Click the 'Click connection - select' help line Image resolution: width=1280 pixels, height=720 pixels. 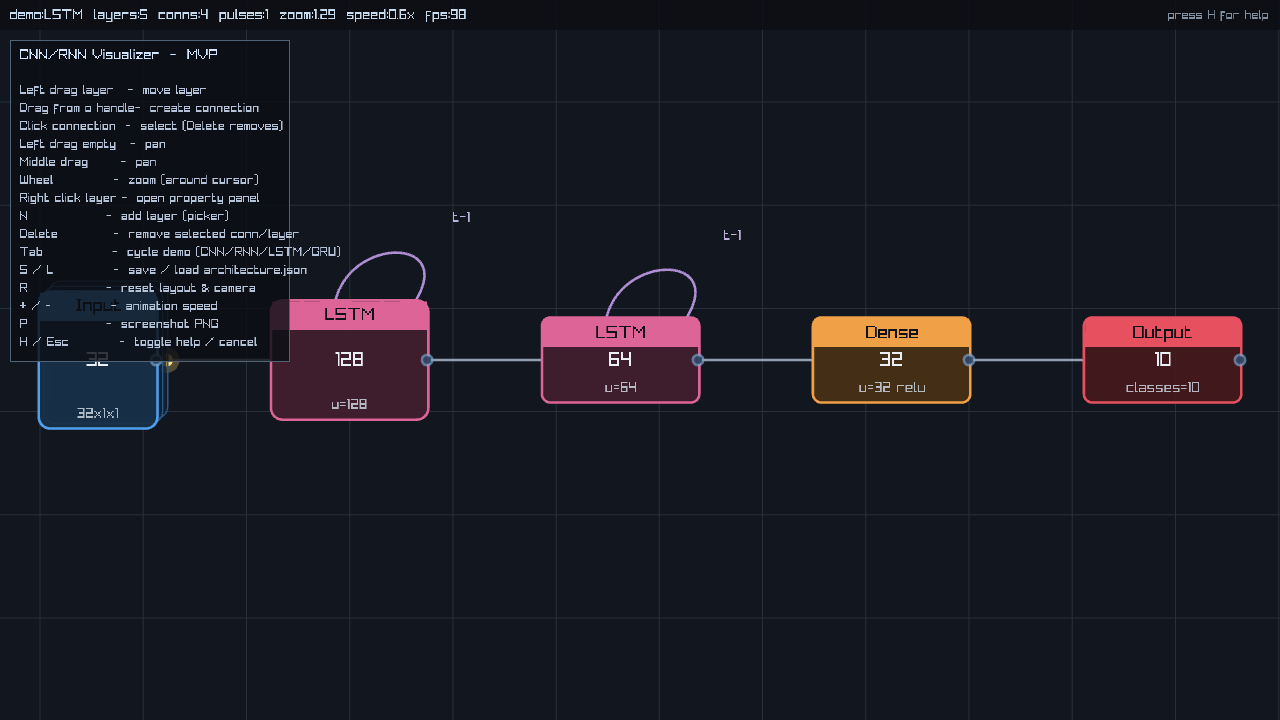(x=151, y=126)
